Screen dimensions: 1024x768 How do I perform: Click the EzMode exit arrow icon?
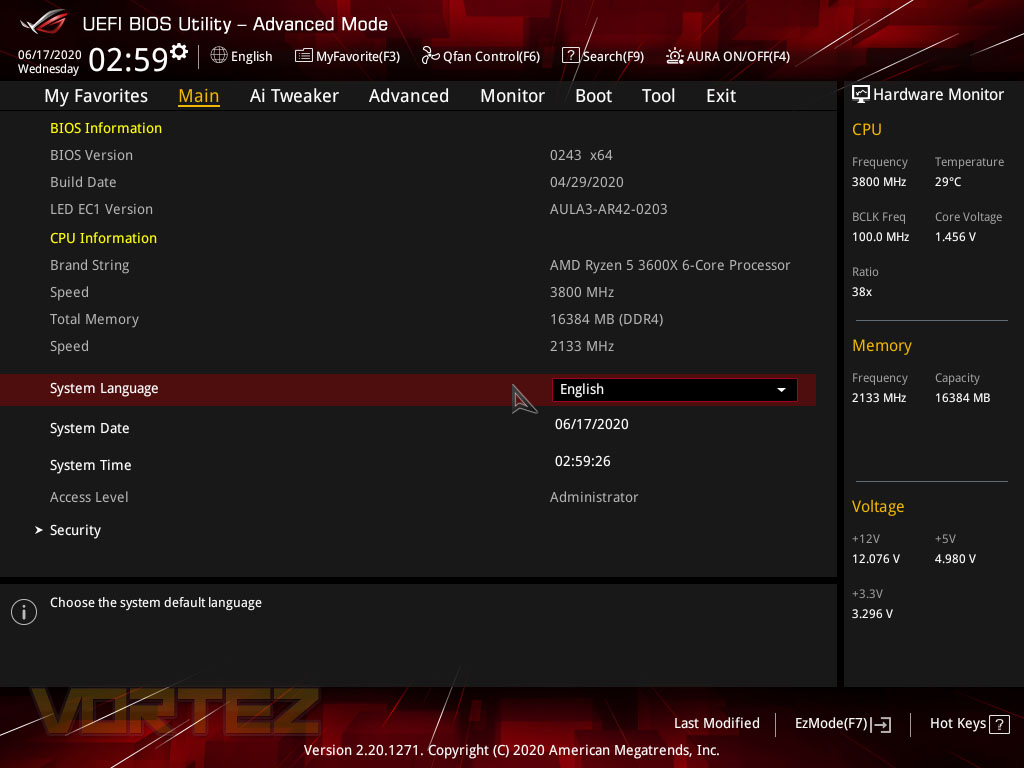point(881,724)
